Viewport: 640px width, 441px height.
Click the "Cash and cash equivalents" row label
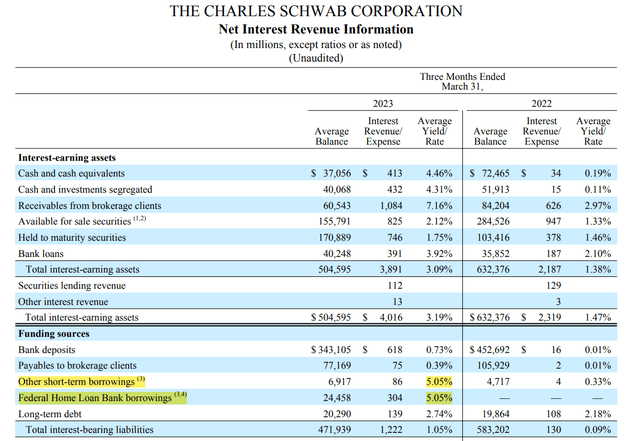click(x=71, y=174)
